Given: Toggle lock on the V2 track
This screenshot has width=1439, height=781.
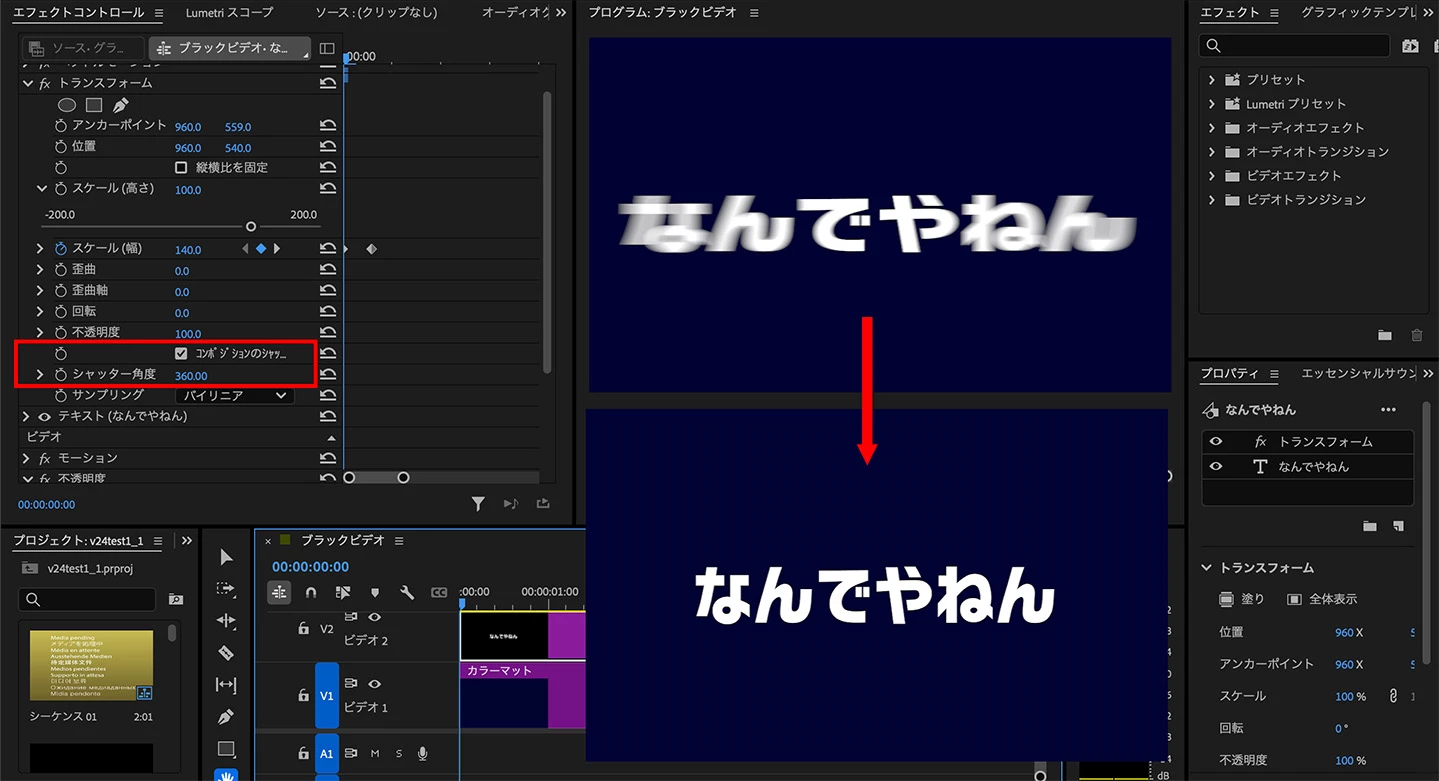Looking at the screenshot, I should [304, 629].
